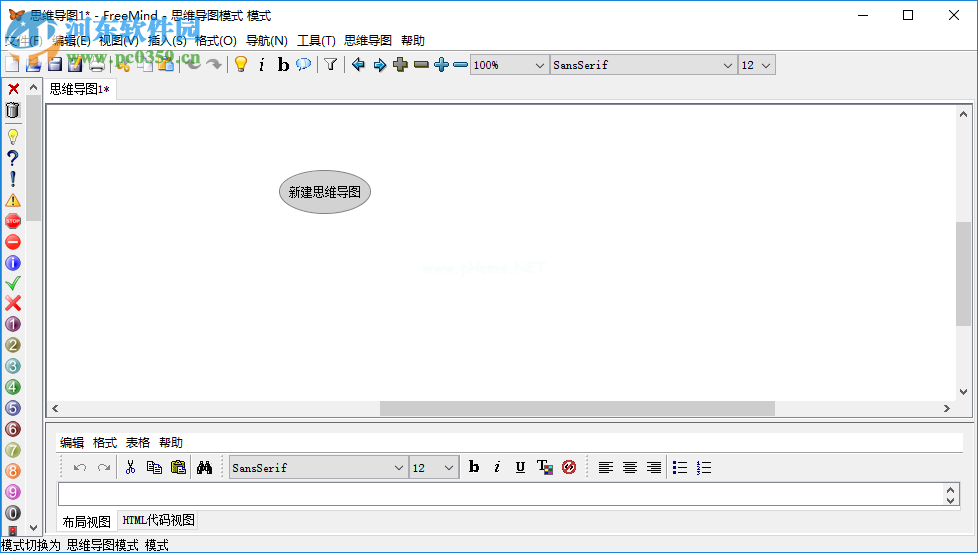Add the yellow warning triangle icon
The height and width of the screenshot is (553, 978).
[x=13, y=200]
